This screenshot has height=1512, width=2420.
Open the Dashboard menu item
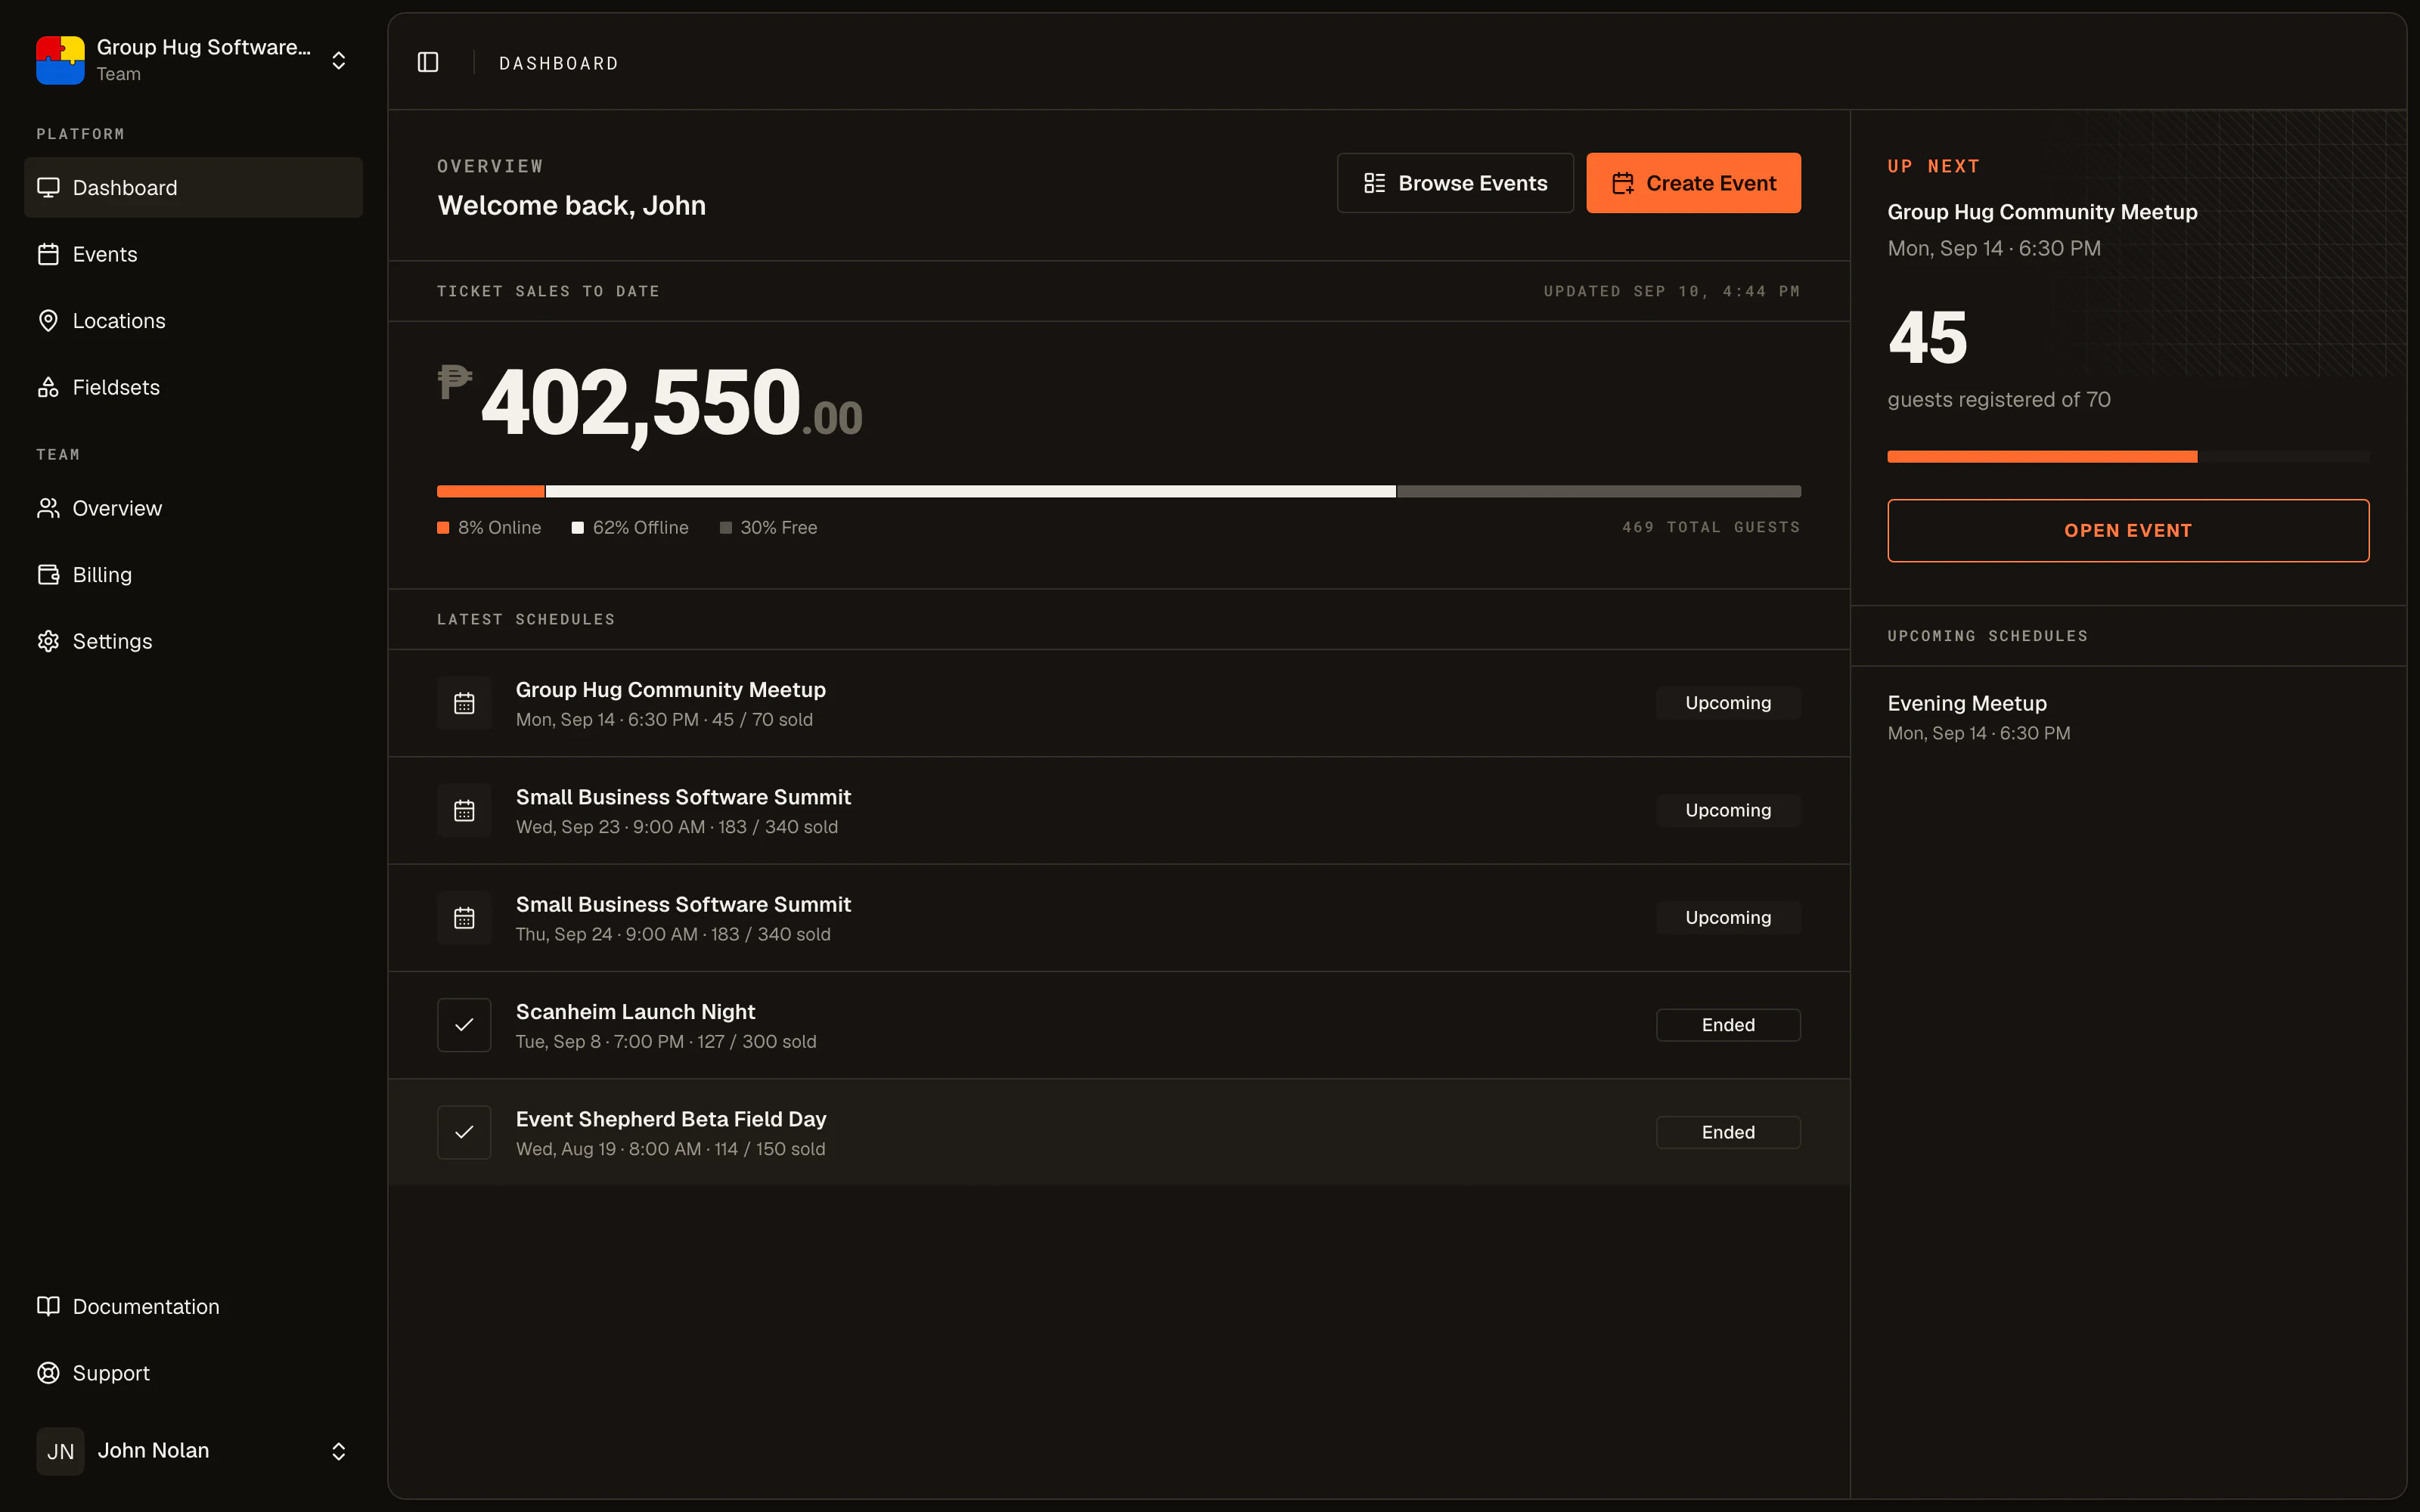[193, 187]
